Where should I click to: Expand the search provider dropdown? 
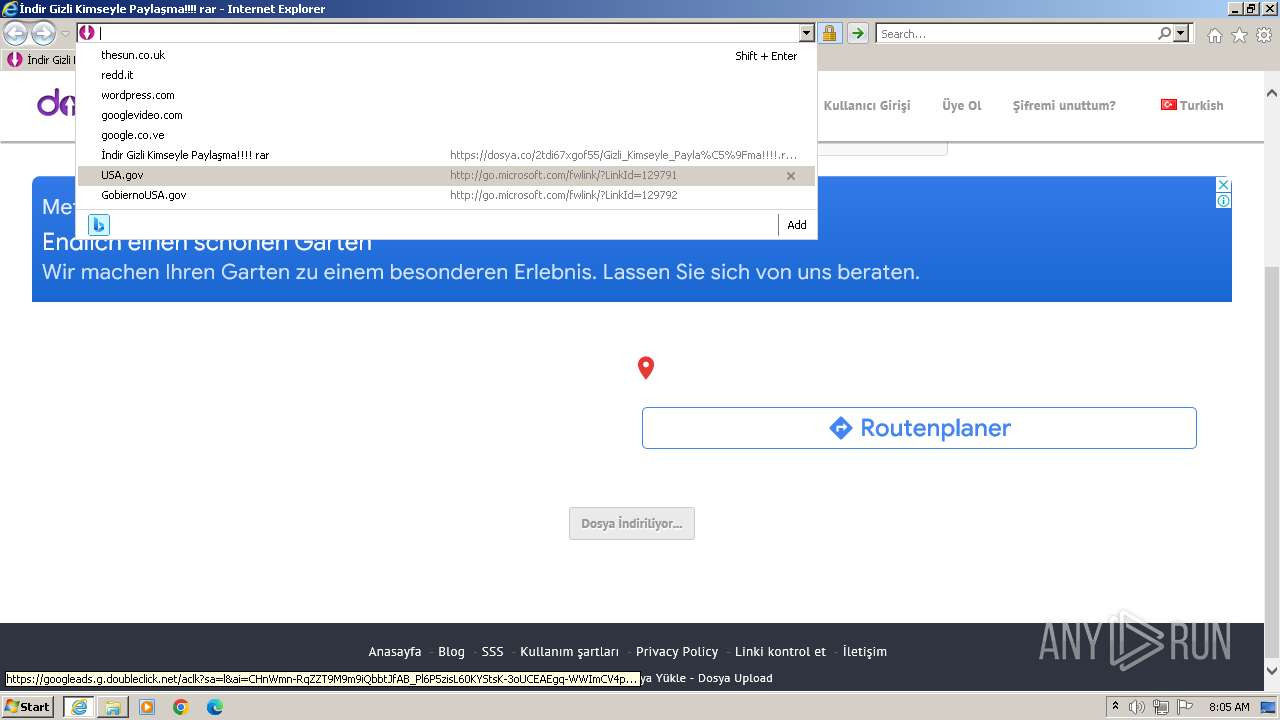tap(1182, 33)
